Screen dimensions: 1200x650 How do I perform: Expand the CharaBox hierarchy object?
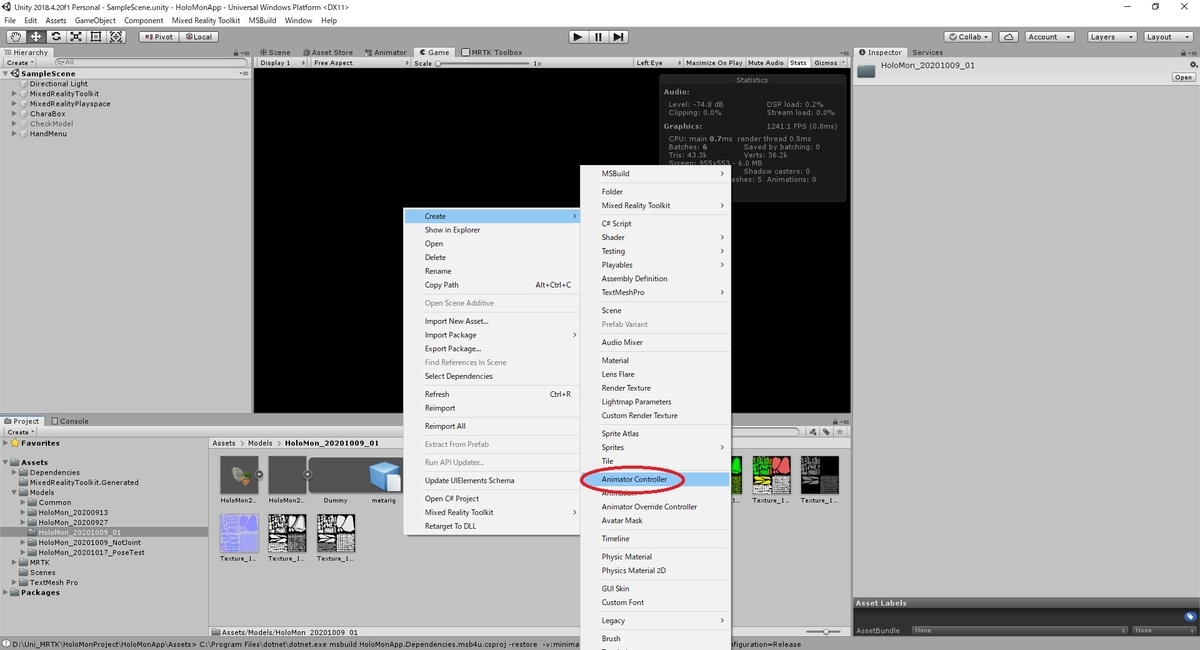click(15, 114)
